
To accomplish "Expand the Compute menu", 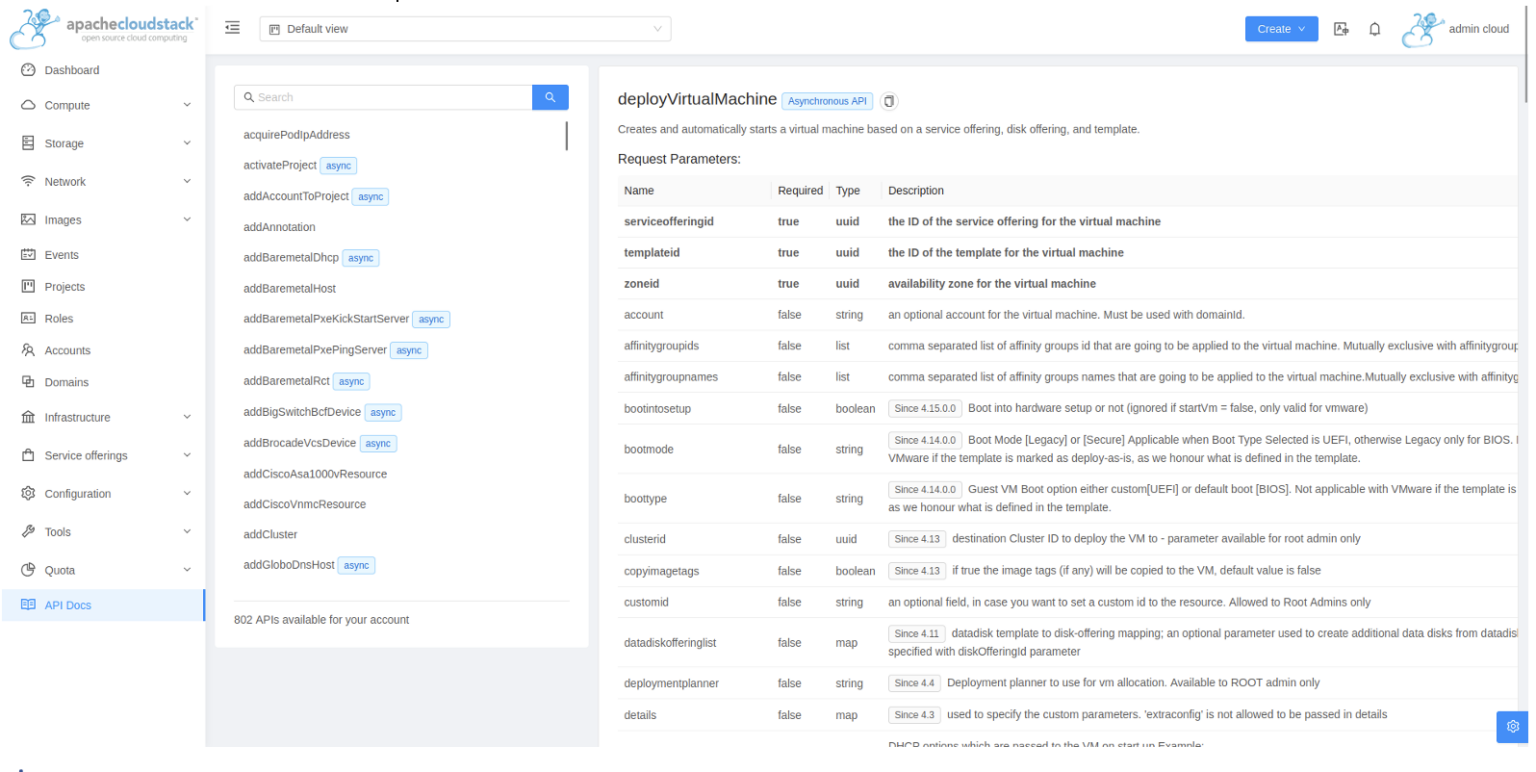I will coord(66,105).
